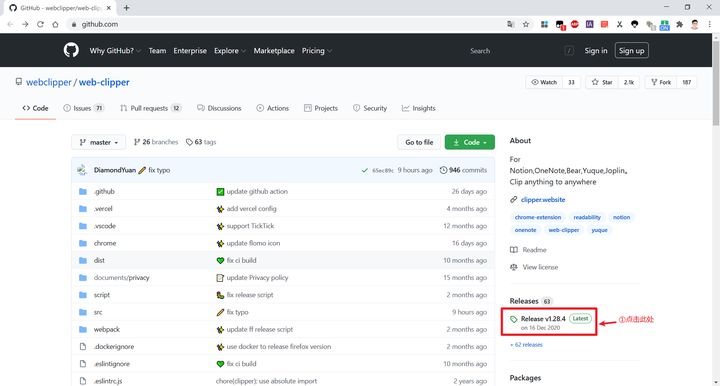Go back with browser back arrow

(x=10, y=24)
